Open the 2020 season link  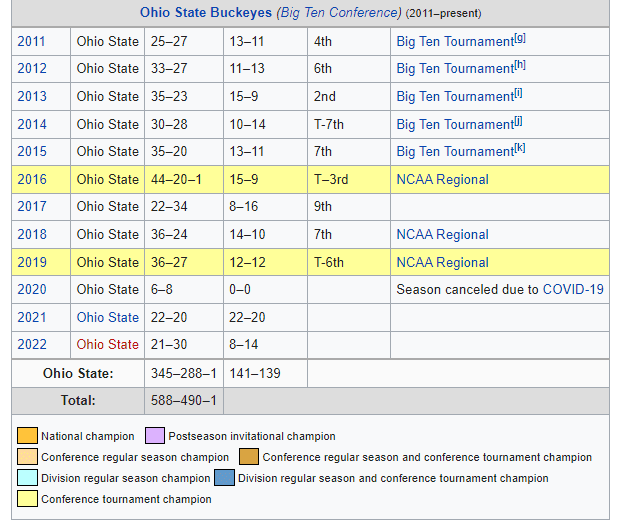32,289
